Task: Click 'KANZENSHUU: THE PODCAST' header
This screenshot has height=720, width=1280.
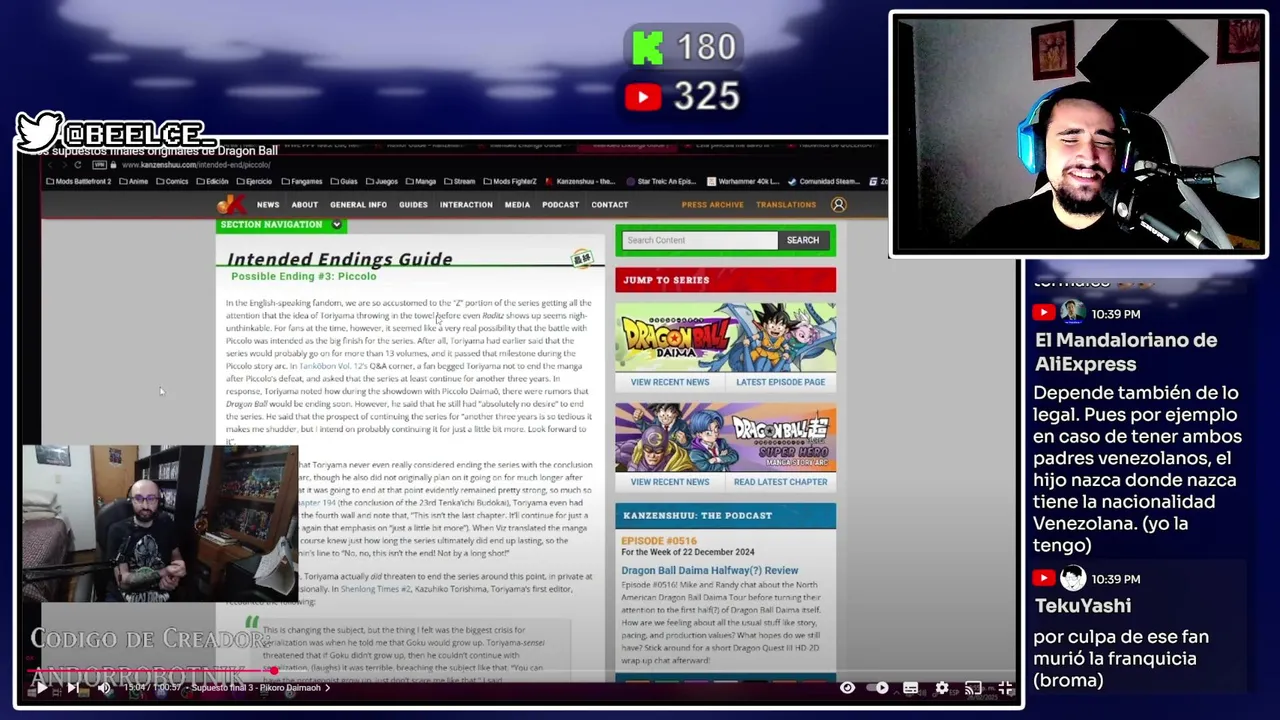Action: tap(725, 515)
